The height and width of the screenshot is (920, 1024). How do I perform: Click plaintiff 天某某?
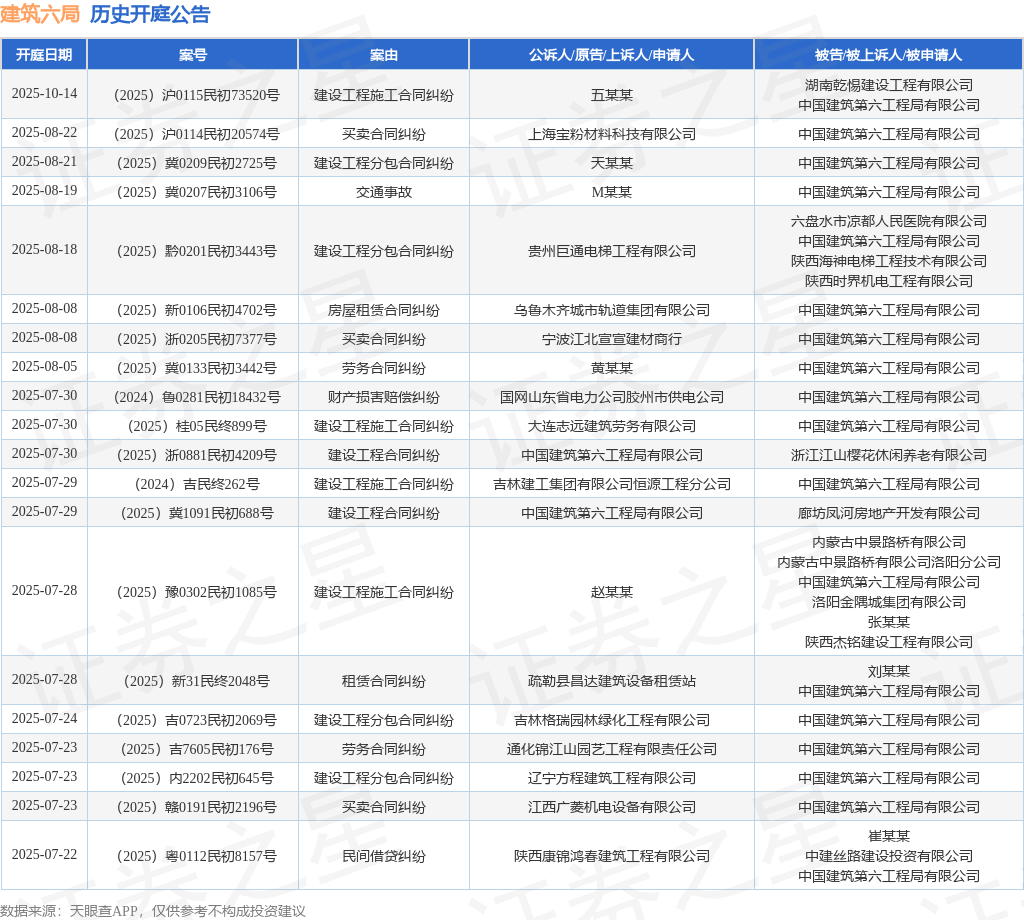(612, 163)
